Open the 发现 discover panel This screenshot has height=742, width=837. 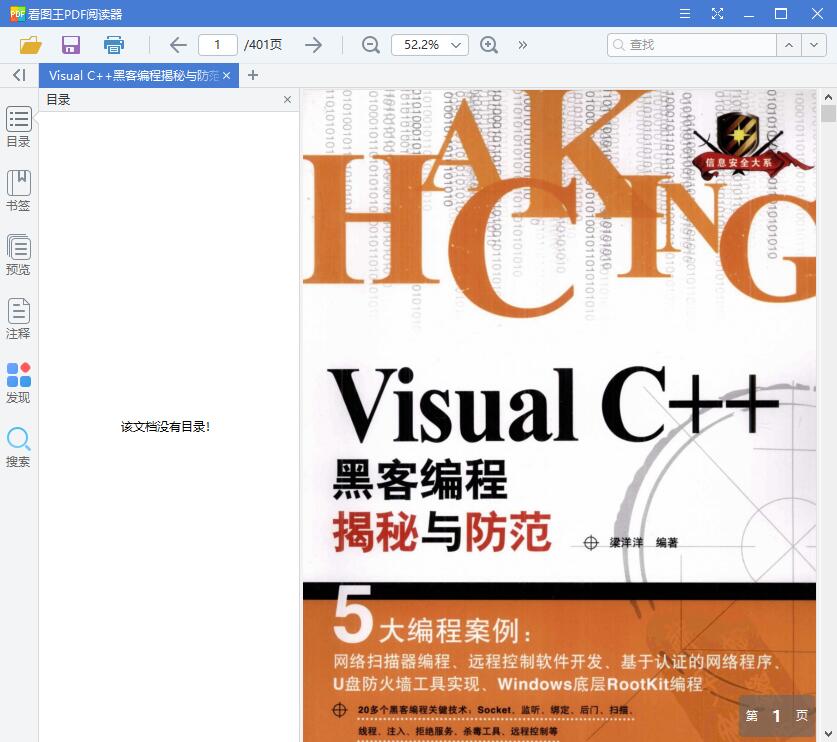point(19,383)
